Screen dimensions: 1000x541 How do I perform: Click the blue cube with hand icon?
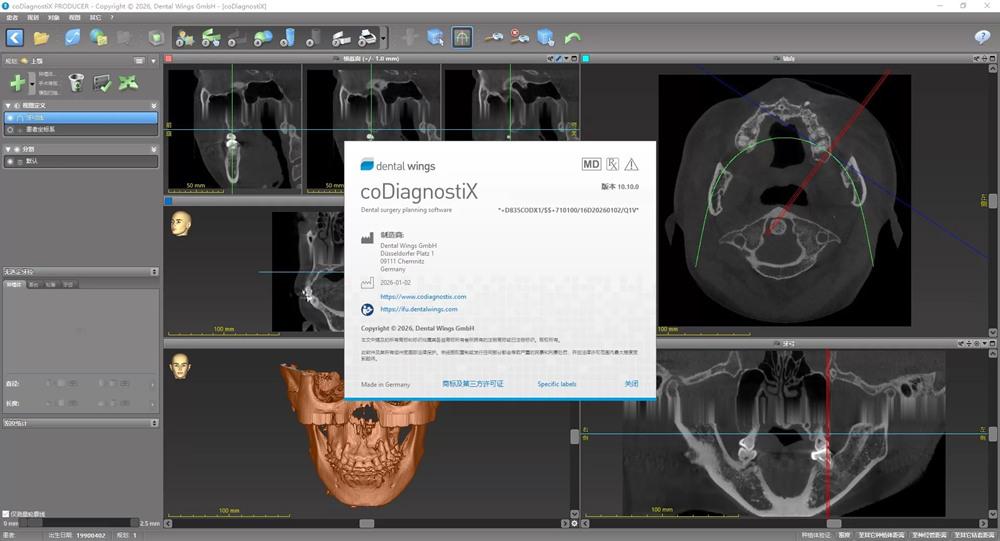(x=545, y=38)
